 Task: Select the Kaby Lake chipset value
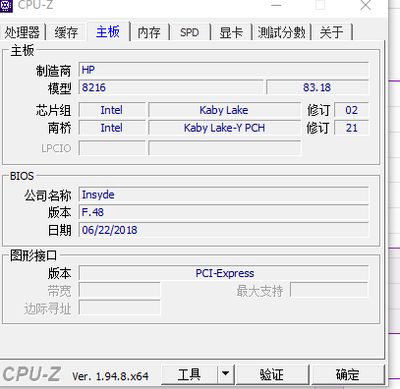224,110
